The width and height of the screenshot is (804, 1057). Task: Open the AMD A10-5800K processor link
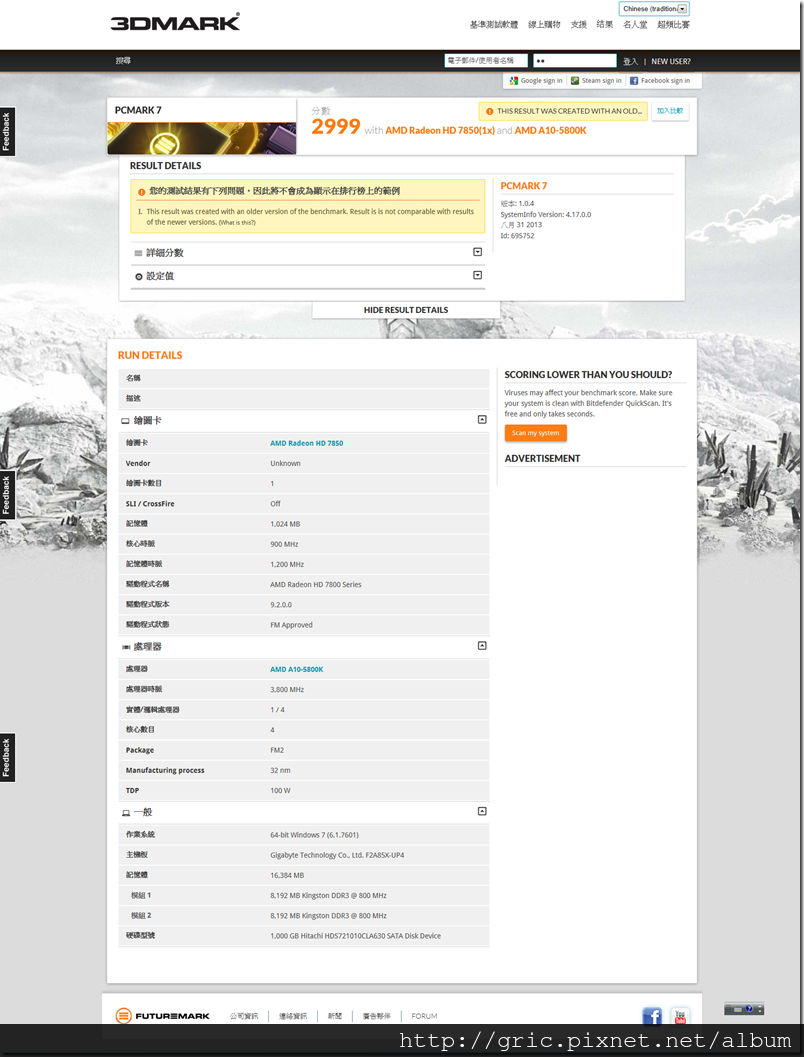pyautogui.click(x=297, y=669)
